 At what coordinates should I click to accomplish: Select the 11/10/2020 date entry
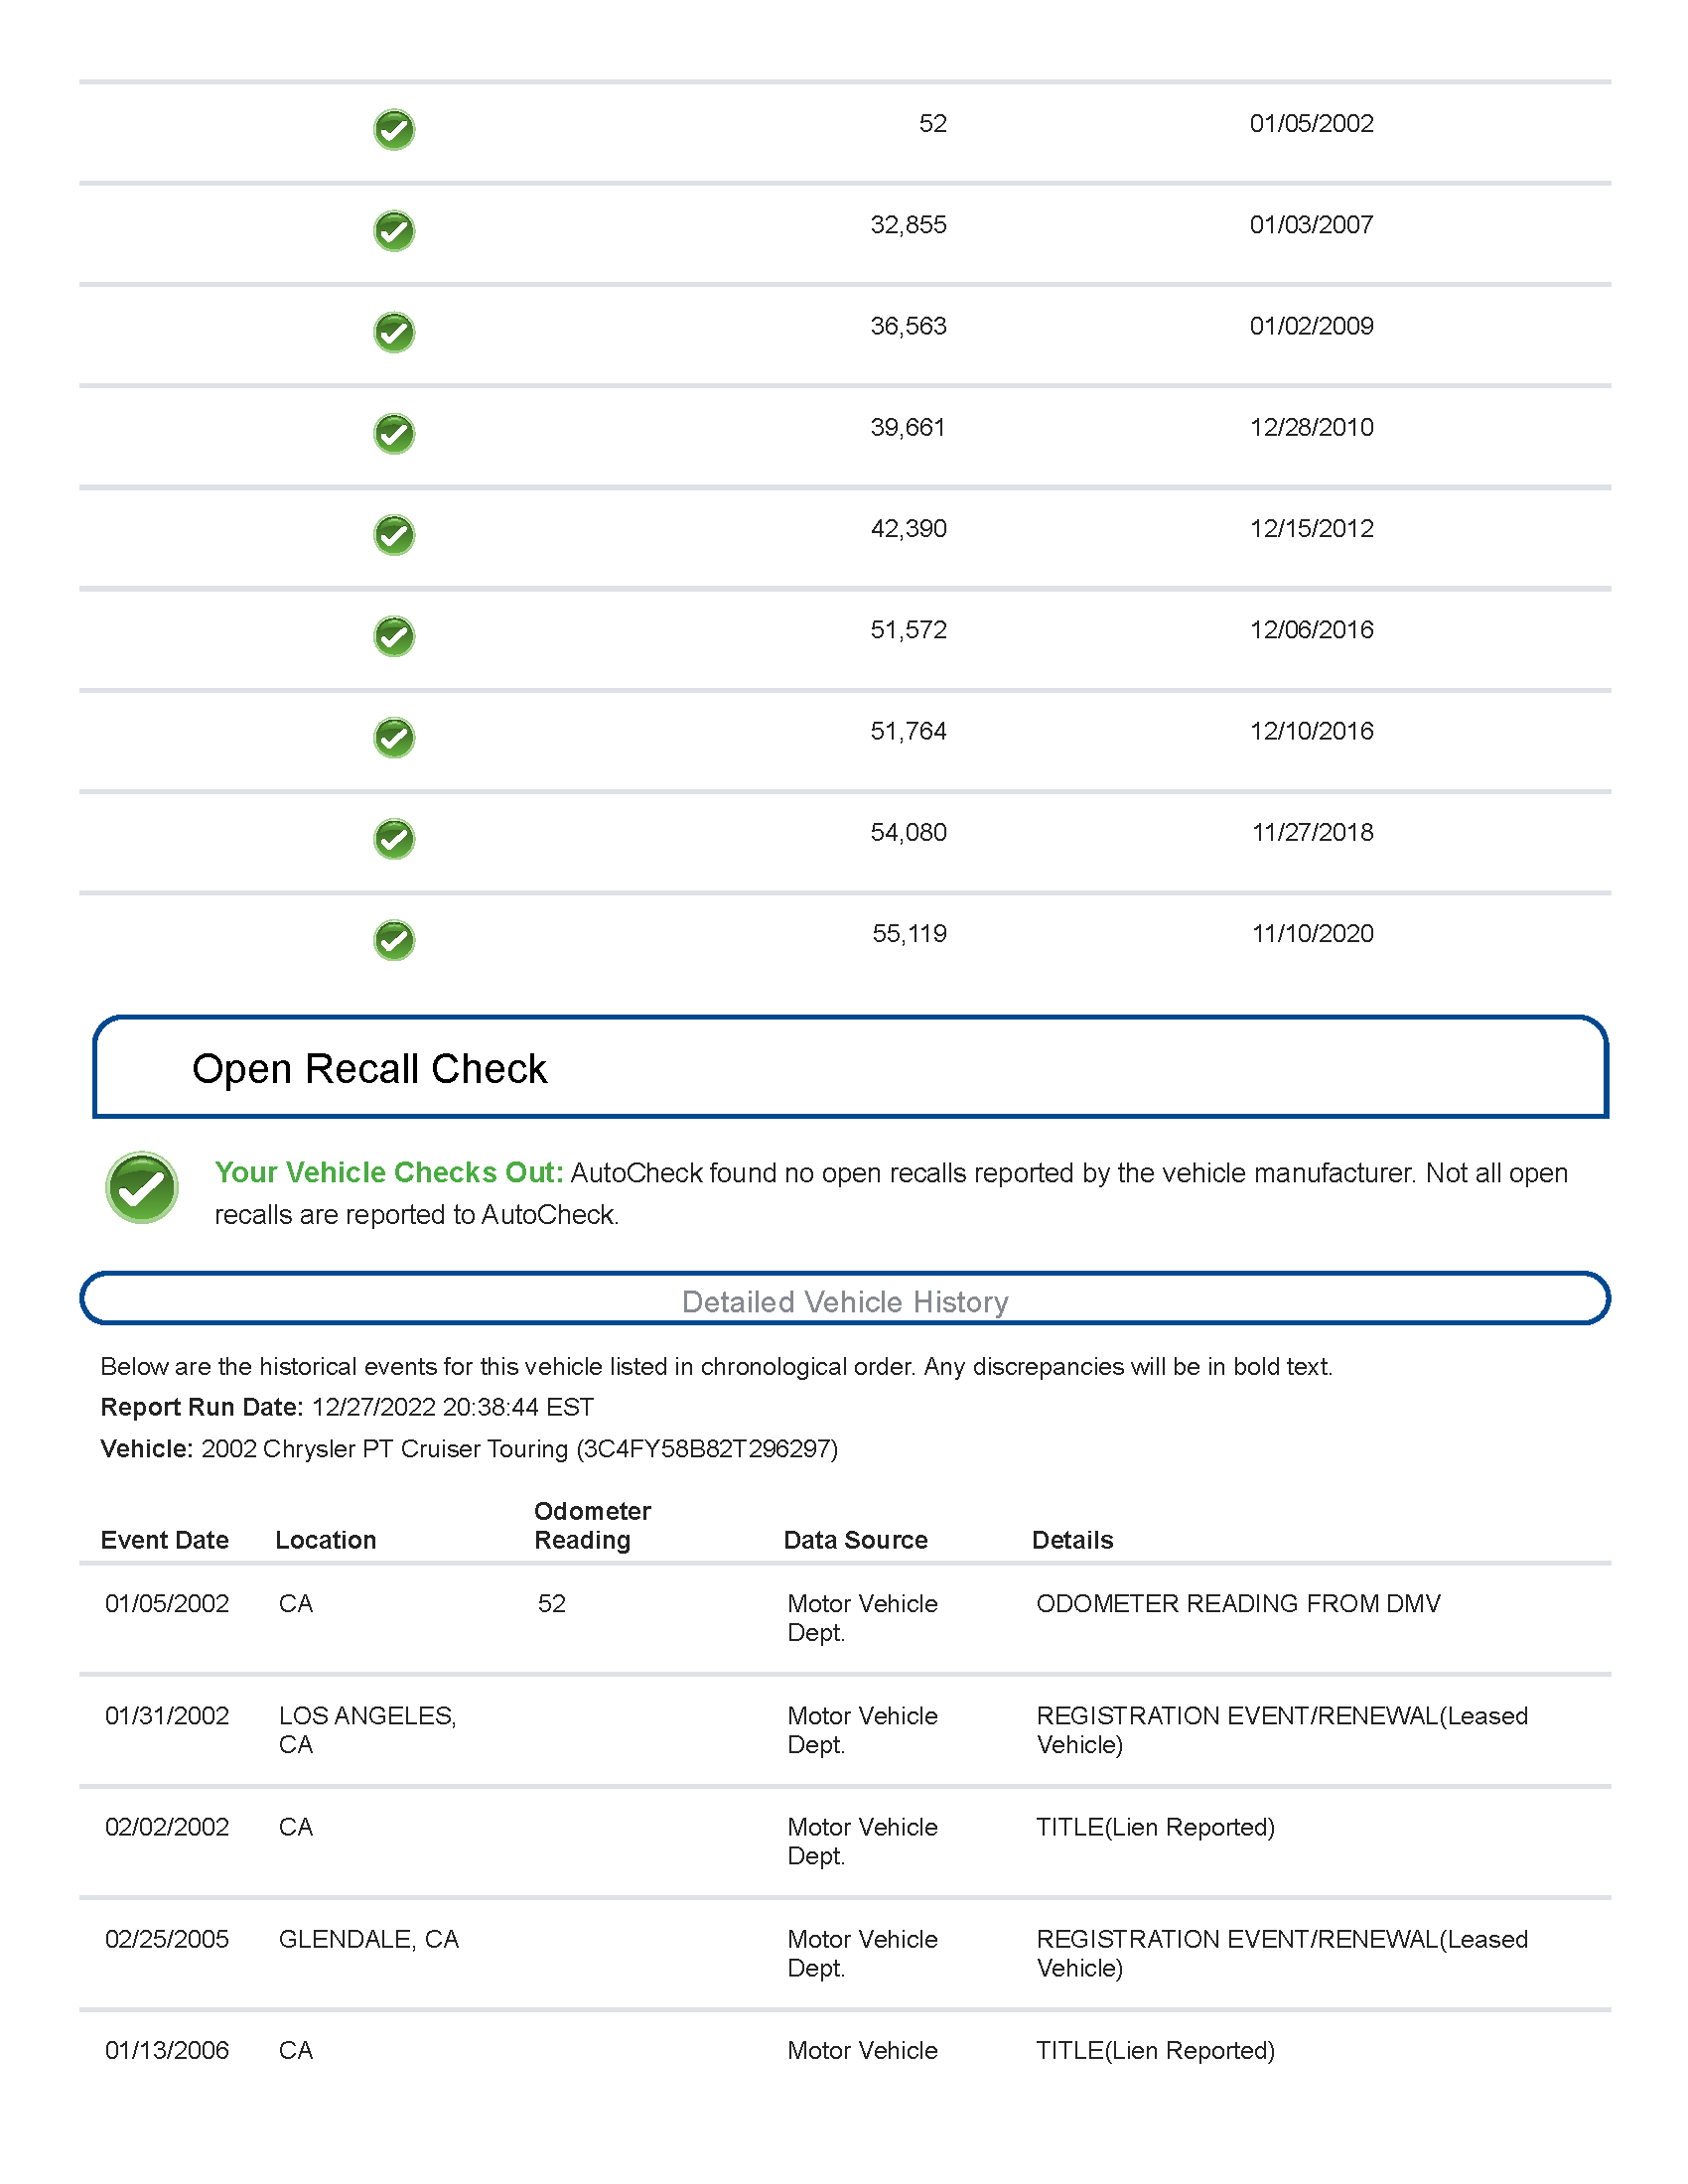[1312, 933]
